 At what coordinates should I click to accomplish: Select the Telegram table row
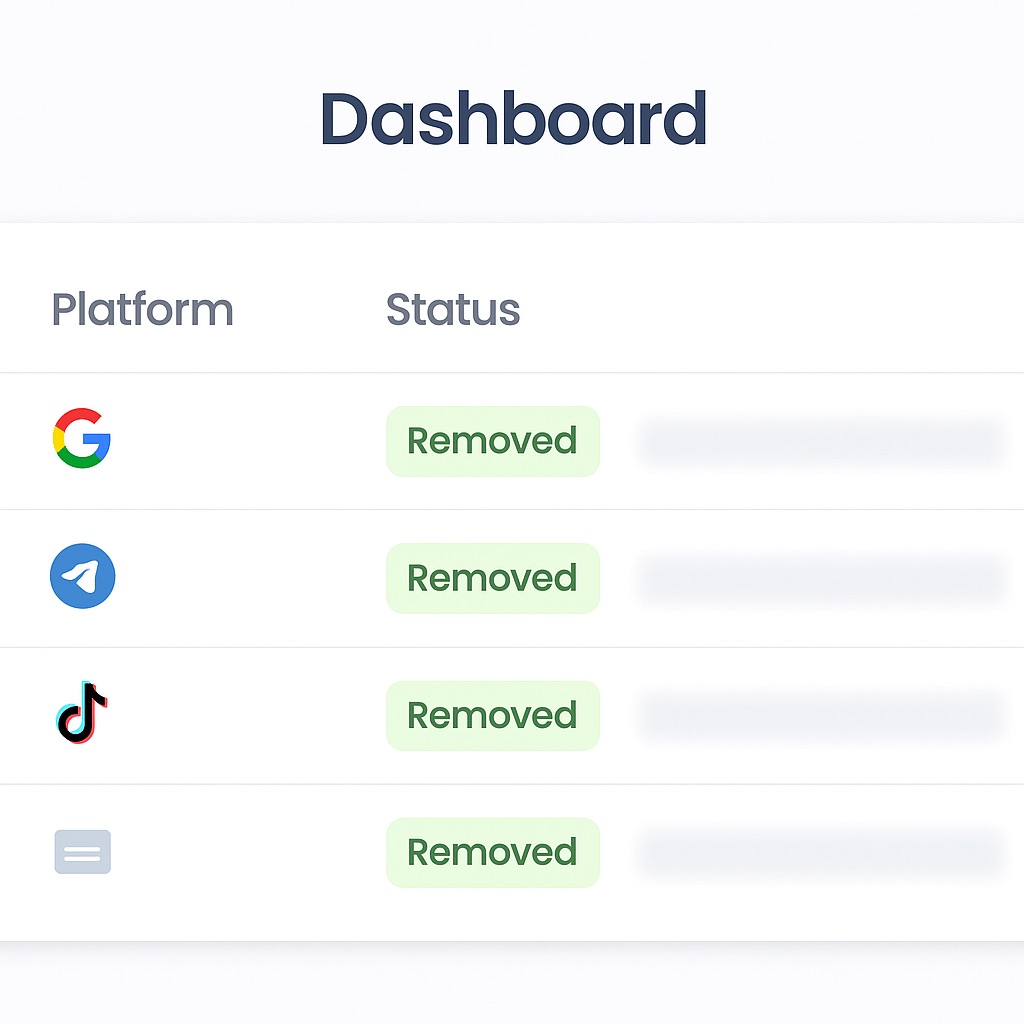[x=250, y=578]
